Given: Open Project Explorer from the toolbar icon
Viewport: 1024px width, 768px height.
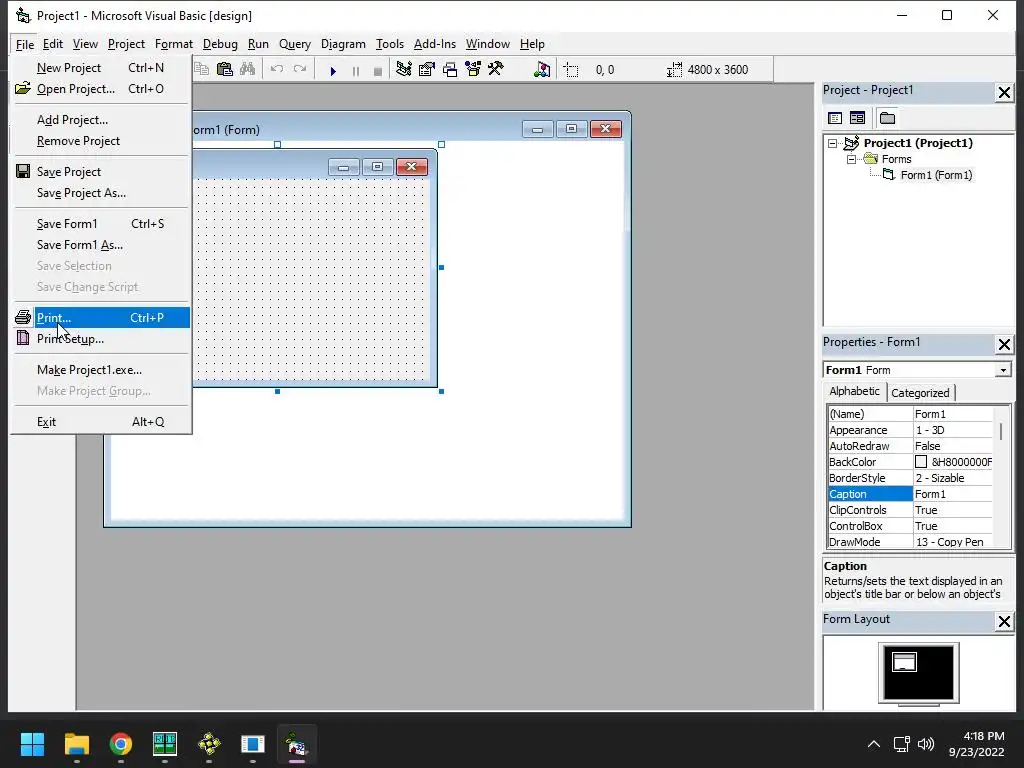Looking at the screenshot, I should [x=404, y=69].
